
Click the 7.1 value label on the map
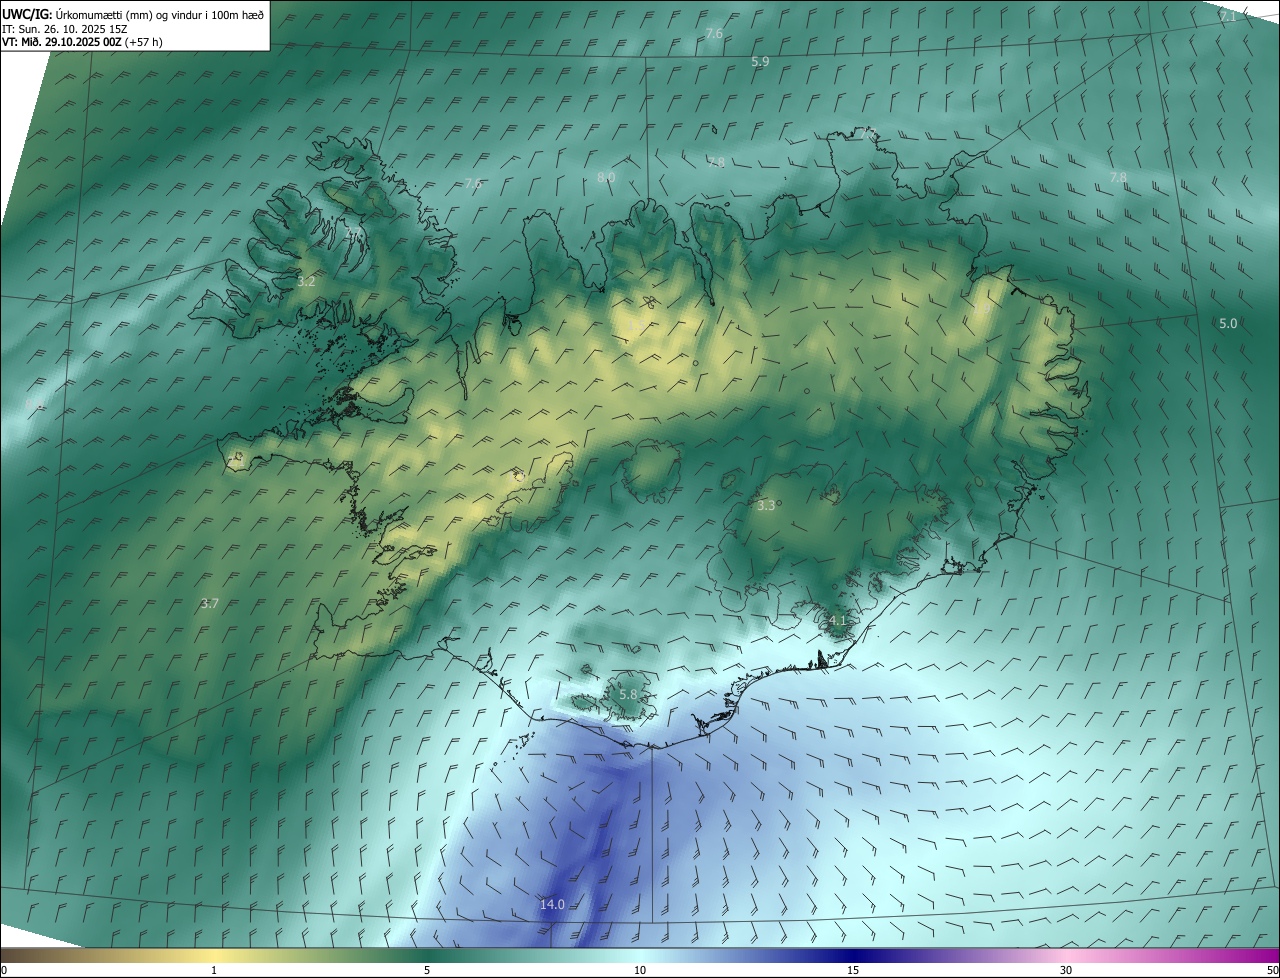tap(1228, 16)
